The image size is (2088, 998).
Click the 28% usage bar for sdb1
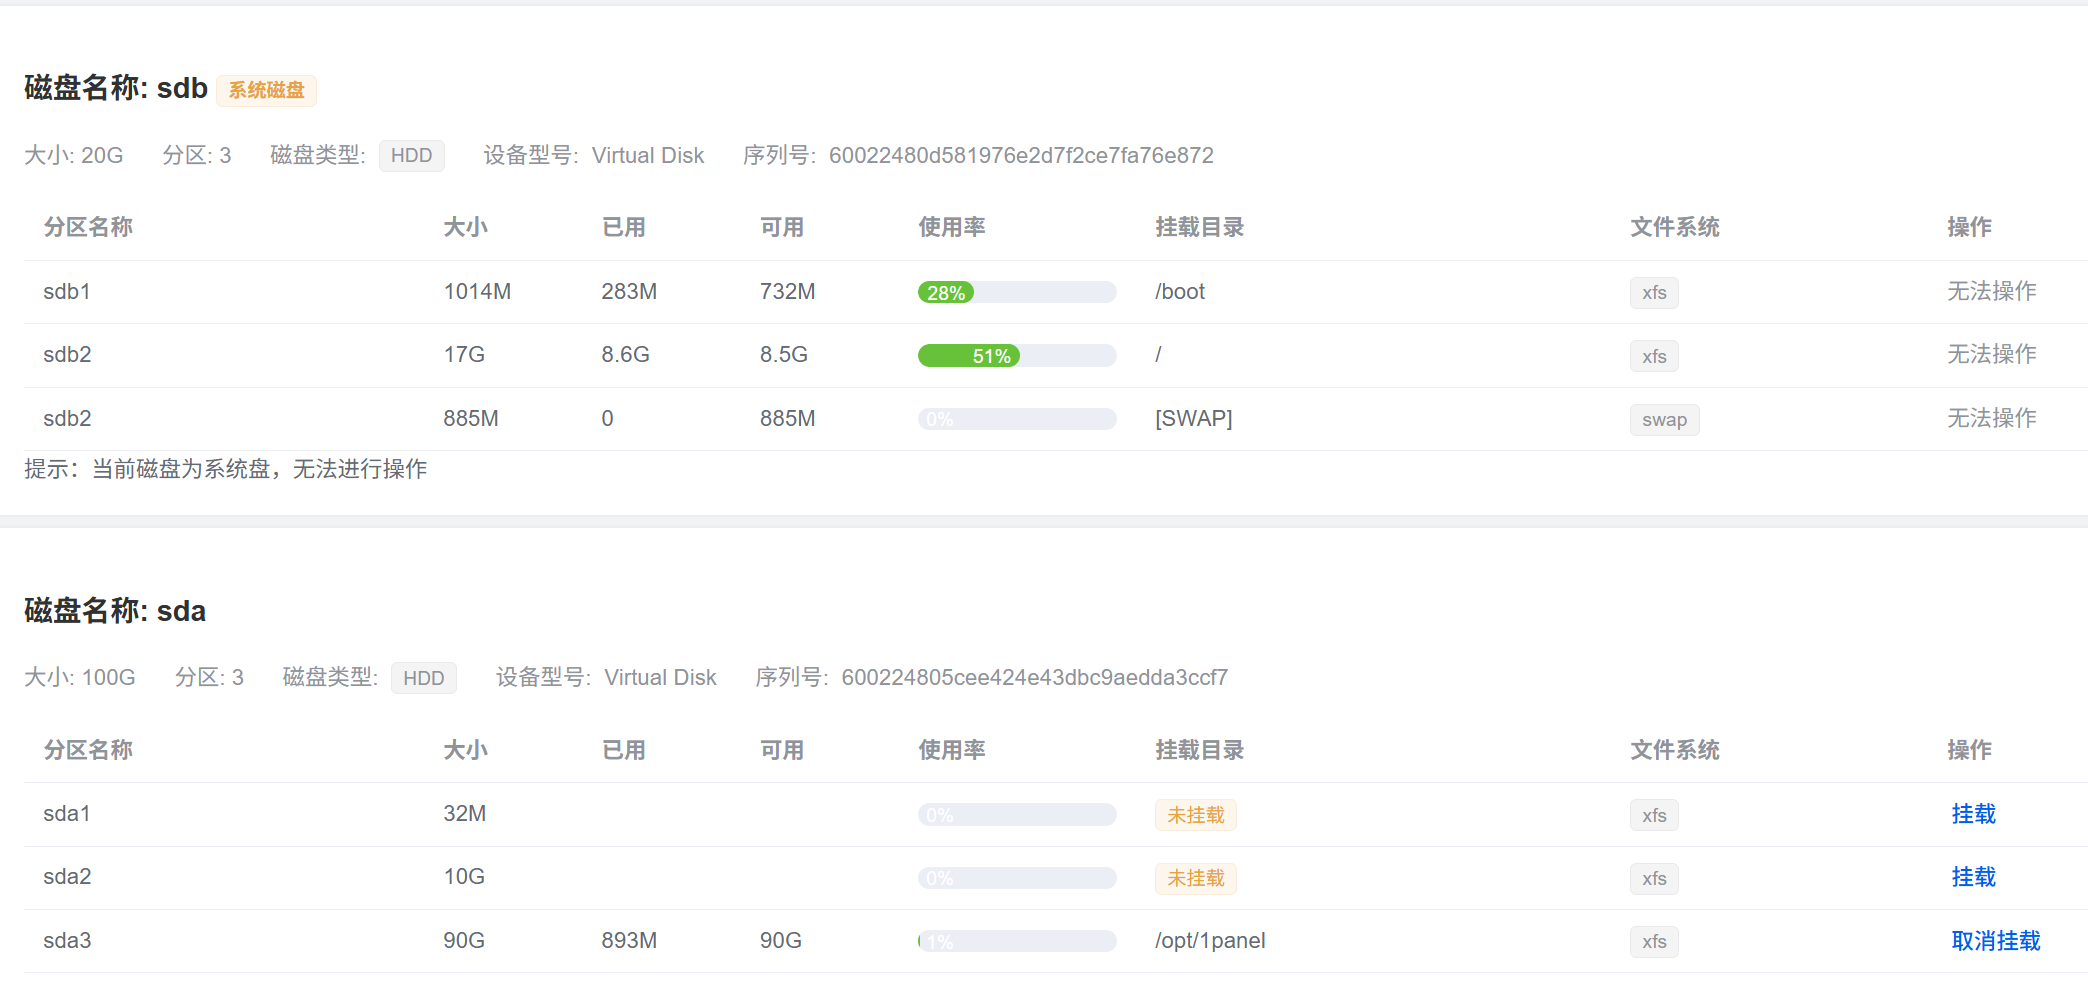(x=1016, y=292)
